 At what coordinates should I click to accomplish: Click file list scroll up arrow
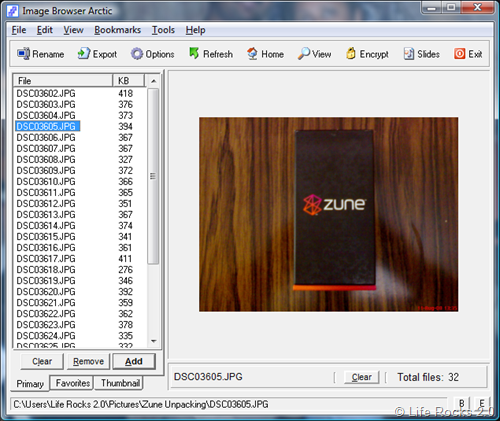[x=153, y=81]
